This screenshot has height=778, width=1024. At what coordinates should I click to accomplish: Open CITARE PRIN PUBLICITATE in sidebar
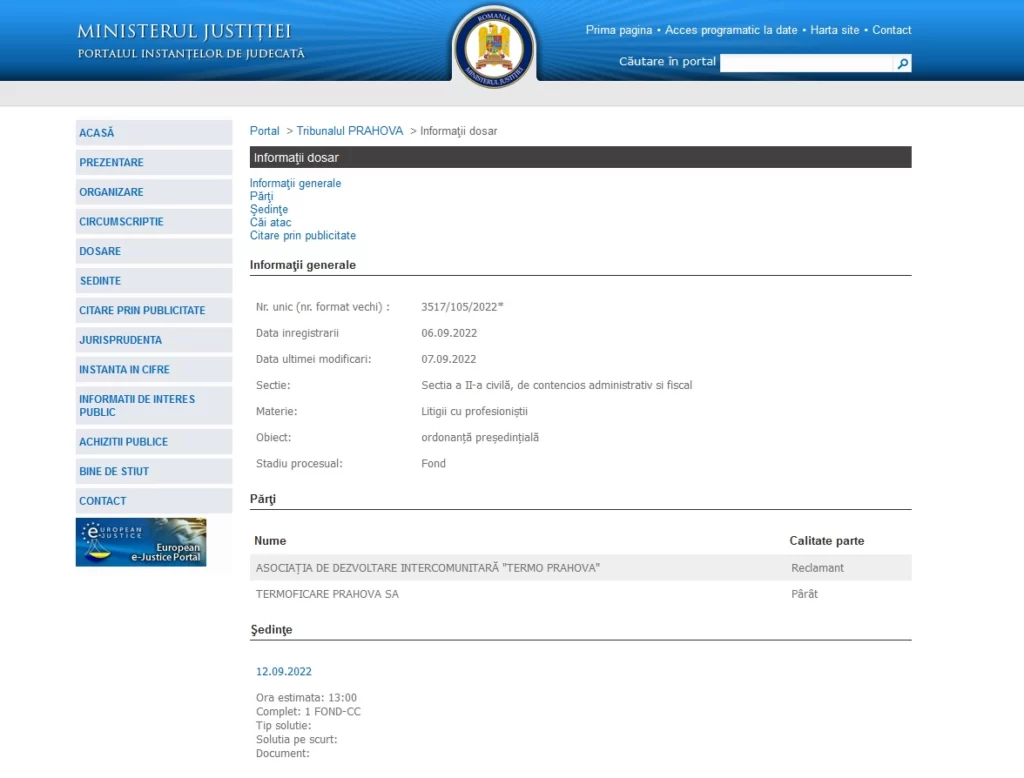point(142,311)
